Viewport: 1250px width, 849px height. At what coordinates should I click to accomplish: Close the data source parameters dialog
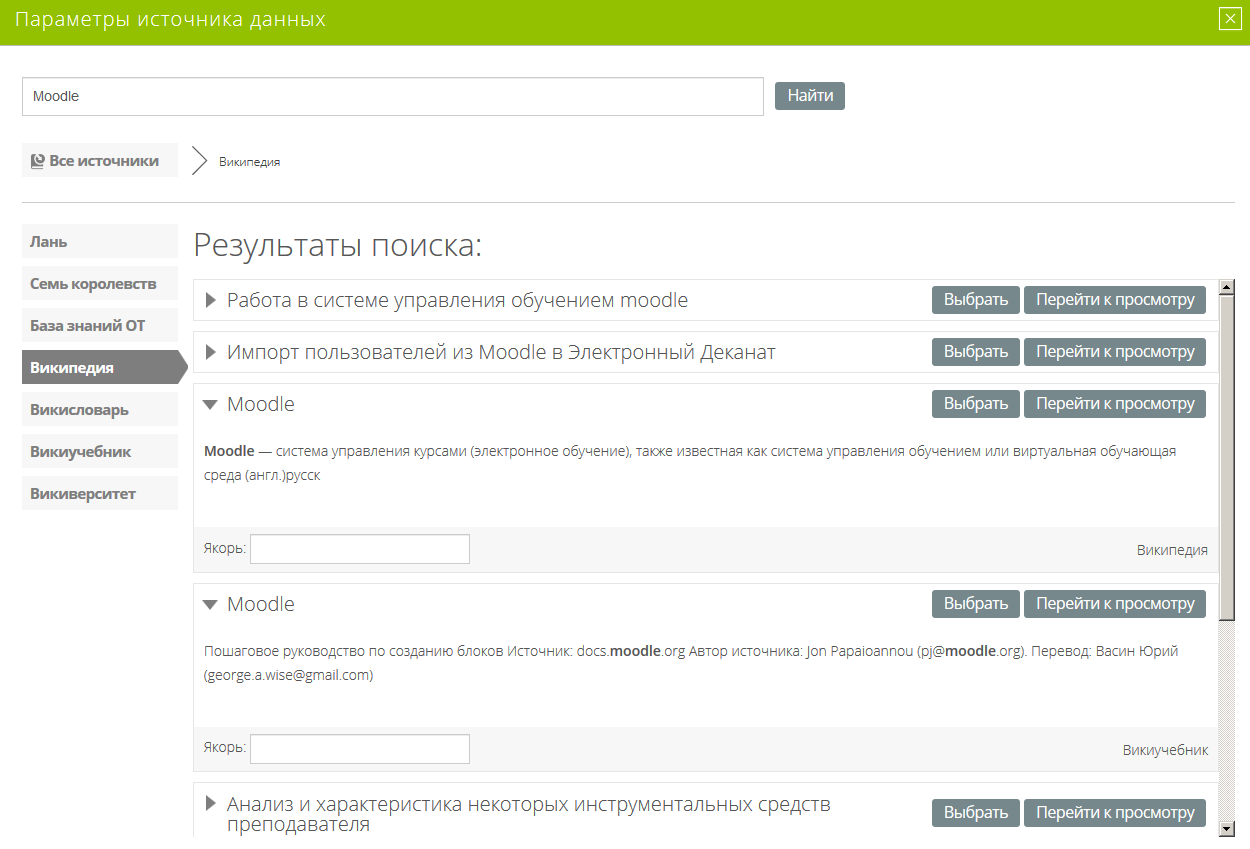(1230, 18)
